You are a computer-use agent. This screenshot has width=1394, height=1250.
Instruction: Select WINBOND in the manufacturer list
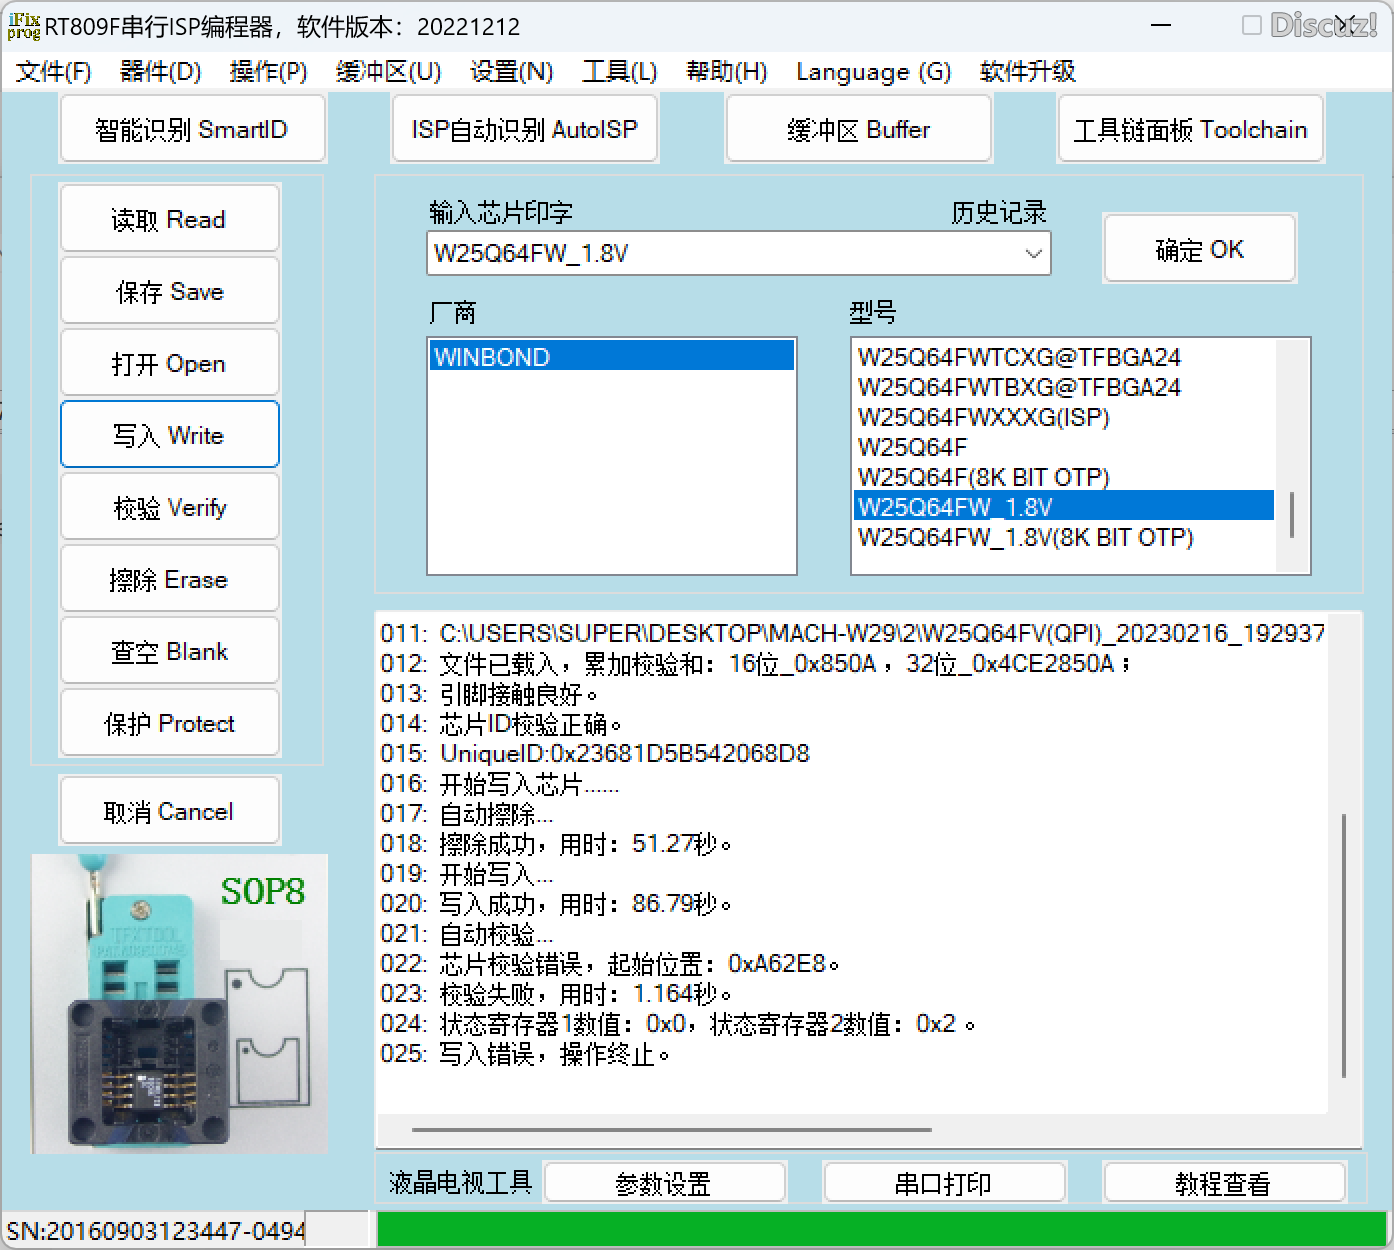[x=611, y=357]
